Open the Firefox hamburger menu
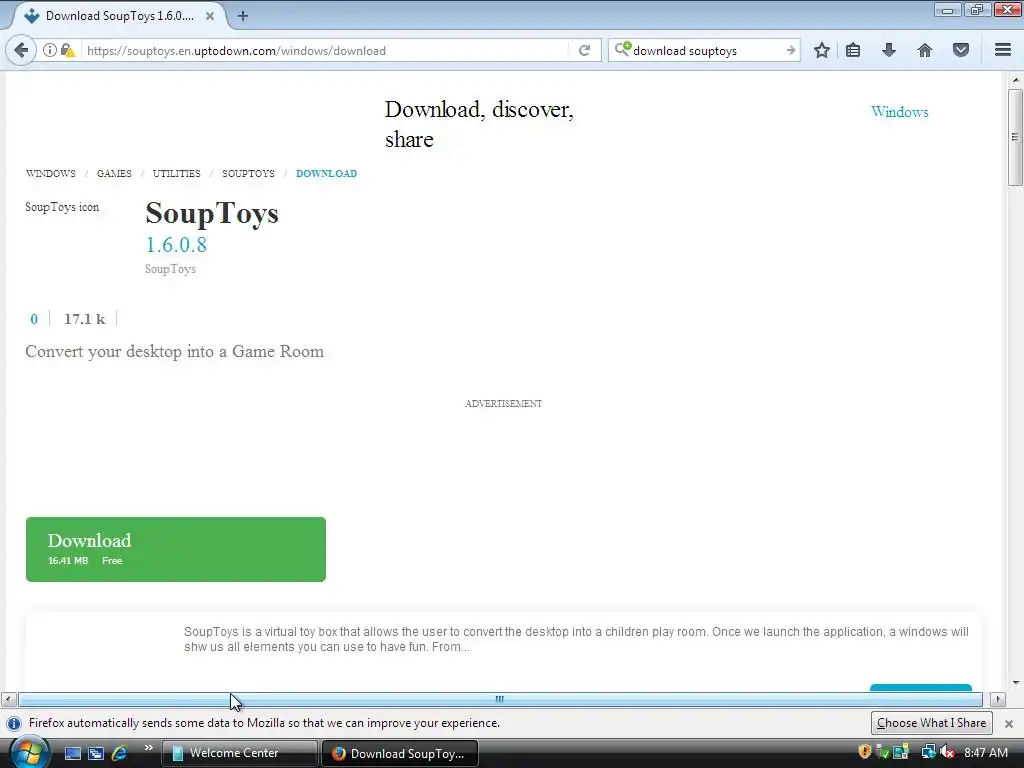The height and width of the screenshot is (768, 1024). [1003, 50]
